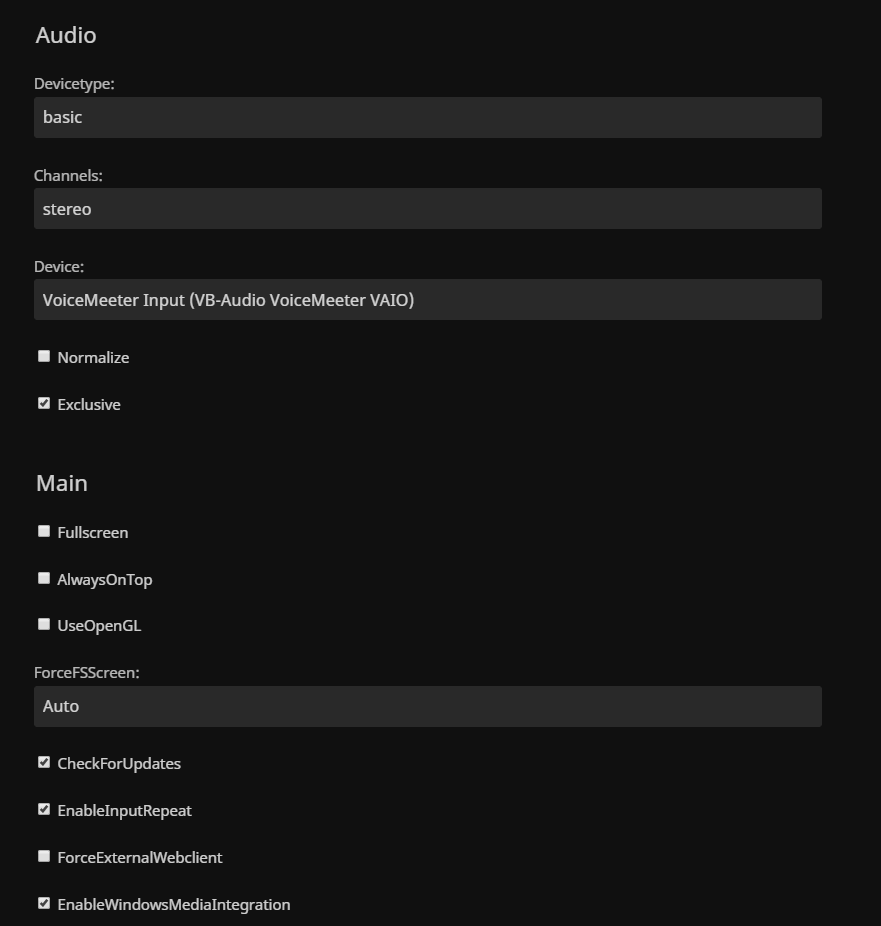Click the Main section heading
Image resolution: width=881 pixels, height=926 pixels.
62,483
